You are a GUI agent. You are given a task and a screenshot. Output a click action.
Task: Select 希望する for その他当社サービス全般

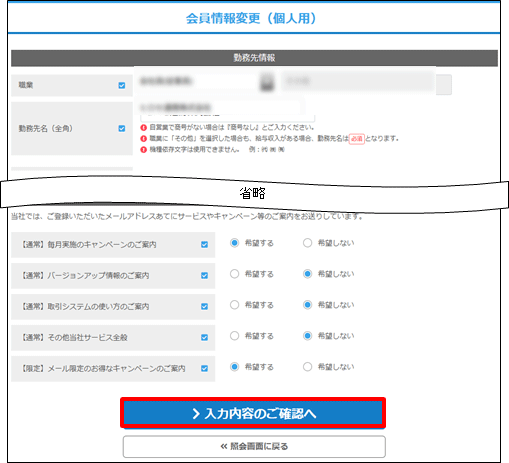[x=234, y=336]
